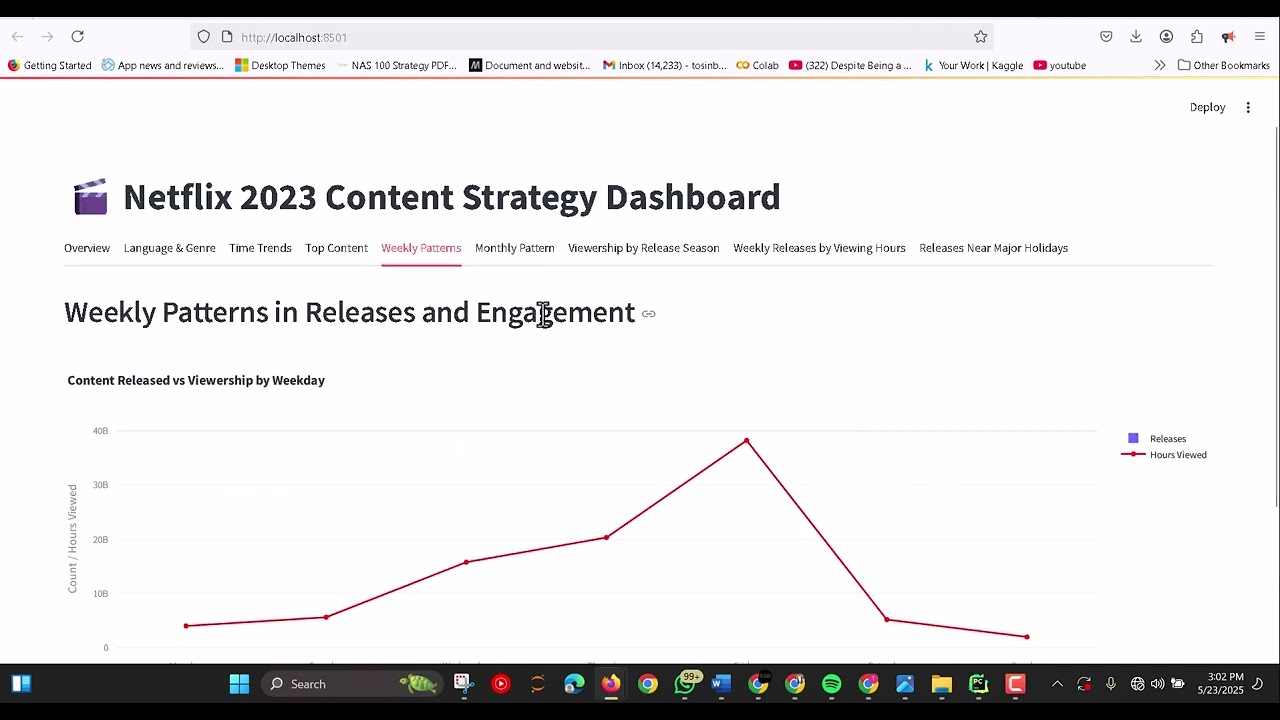
Task: Open the App news and reviews bookmark
Action: pos(163,65)
